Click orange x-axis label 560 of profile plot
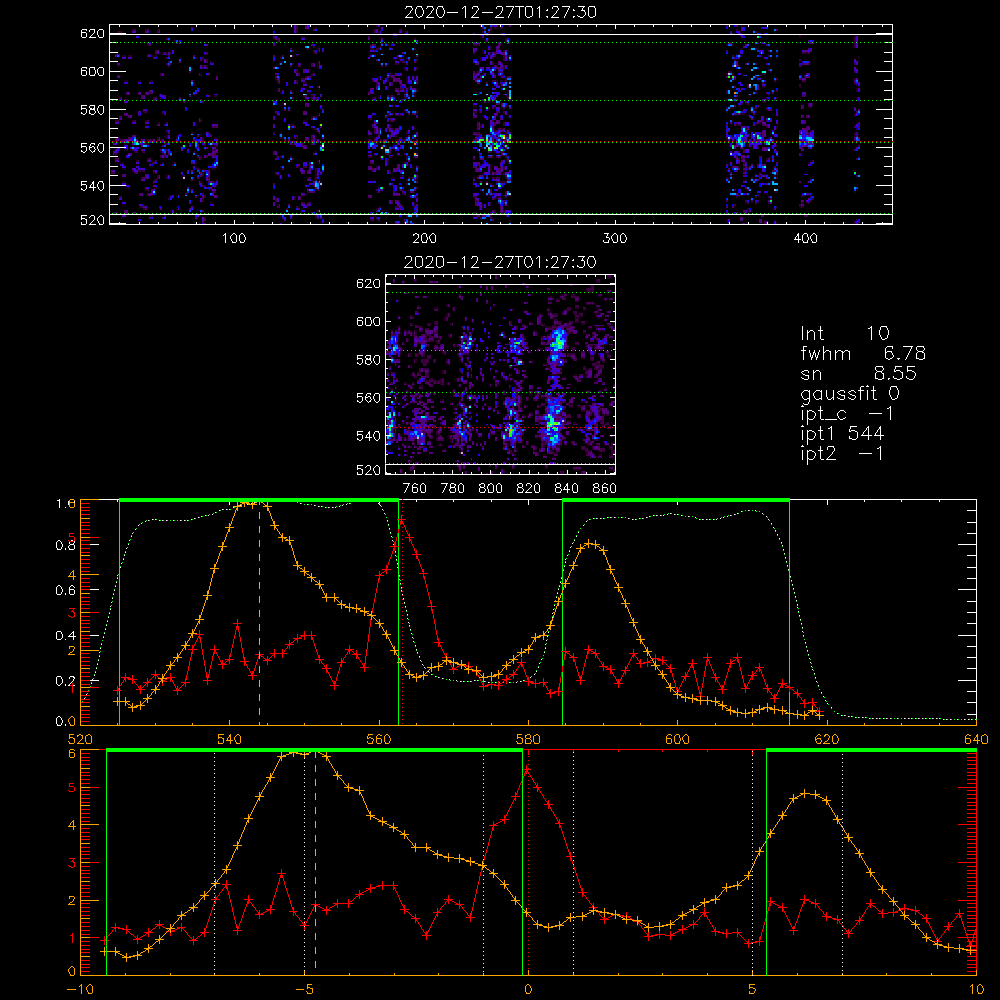This screenshot has width=1000, height=1000. pyautogui.click(x=379, y=739)
